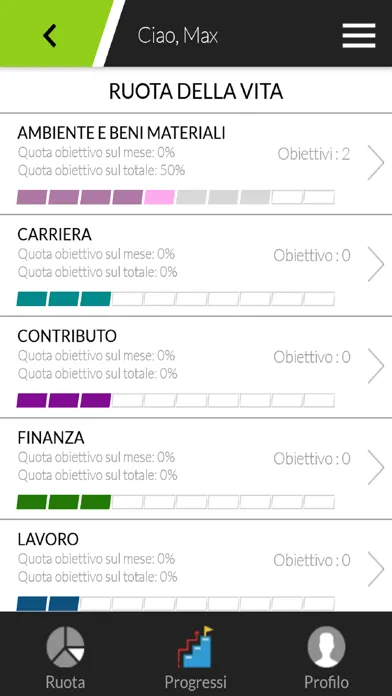Click the Ciao, Max greeting header
This screenshot has width=392, height=696.
tap(178, 36)
